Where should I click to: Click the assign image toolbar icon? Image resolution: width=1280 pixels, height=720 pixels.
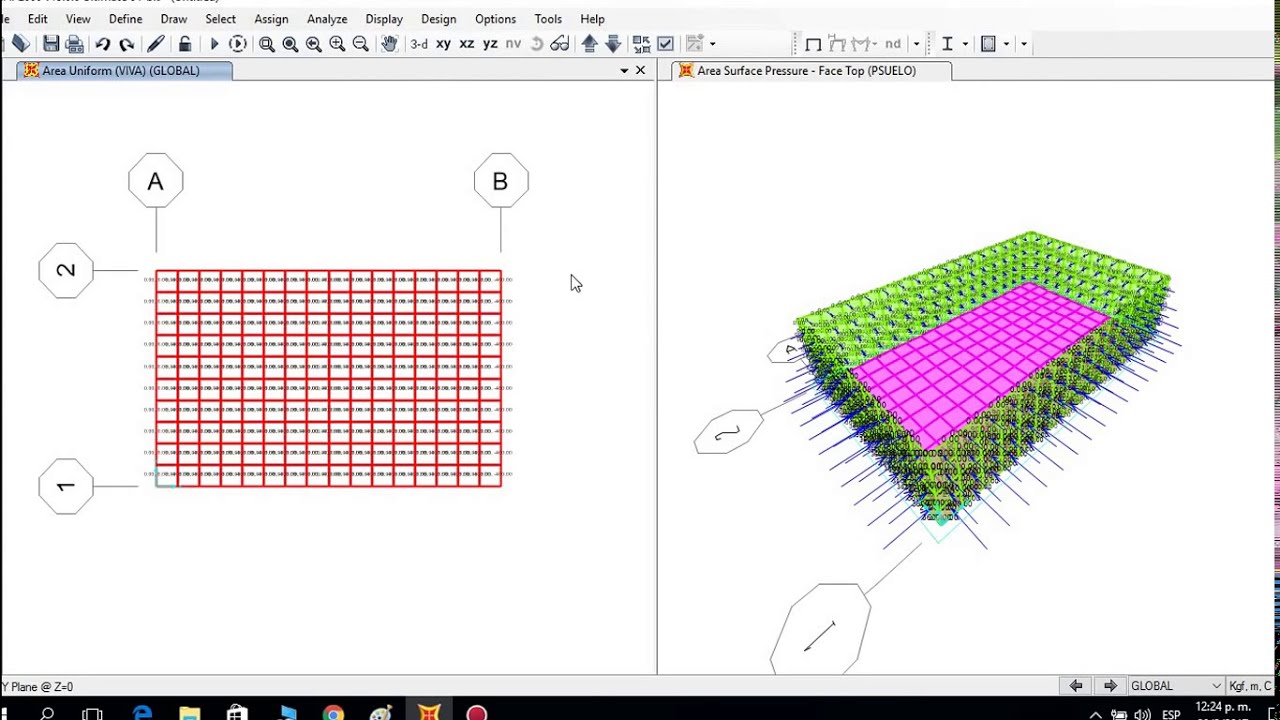pyautogui.click(x=695, y=44)
